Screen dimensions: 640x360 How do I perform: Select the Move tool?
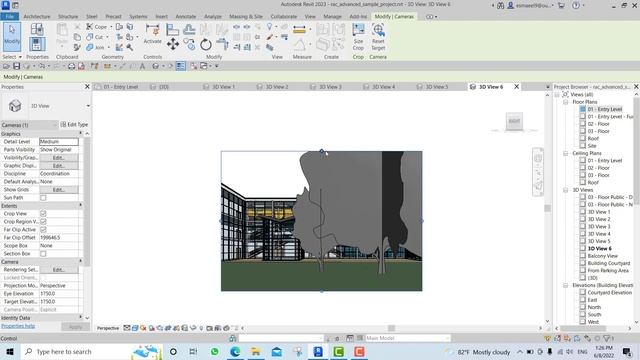(173, 44)
